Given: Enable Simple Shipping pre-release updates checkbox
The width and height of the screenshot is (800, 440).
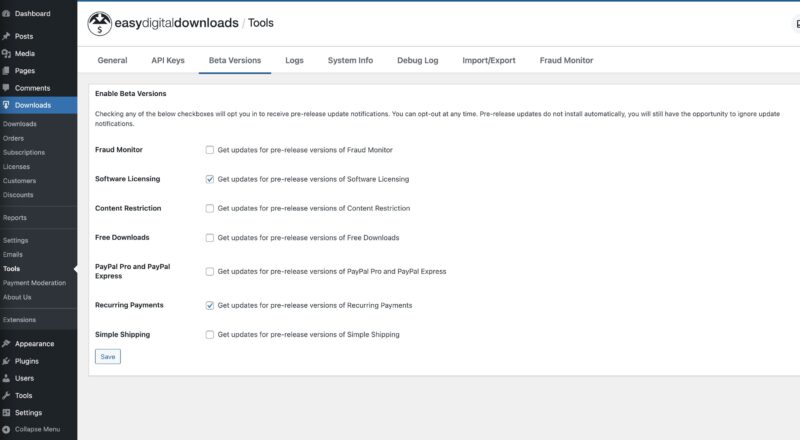Looking at the screenshot, I should click(210, 335).
